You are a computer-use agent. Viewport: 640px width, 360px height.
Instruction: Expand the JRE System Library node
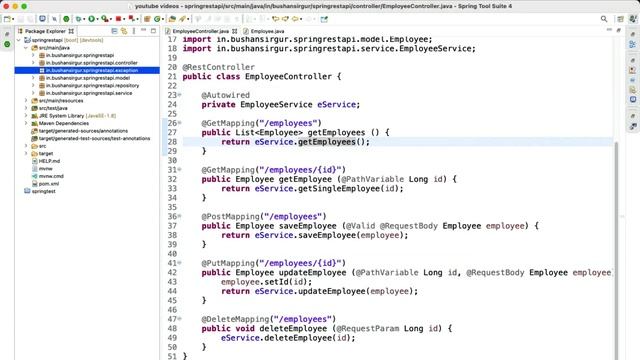pyautogui.click(x=26, y=116)
